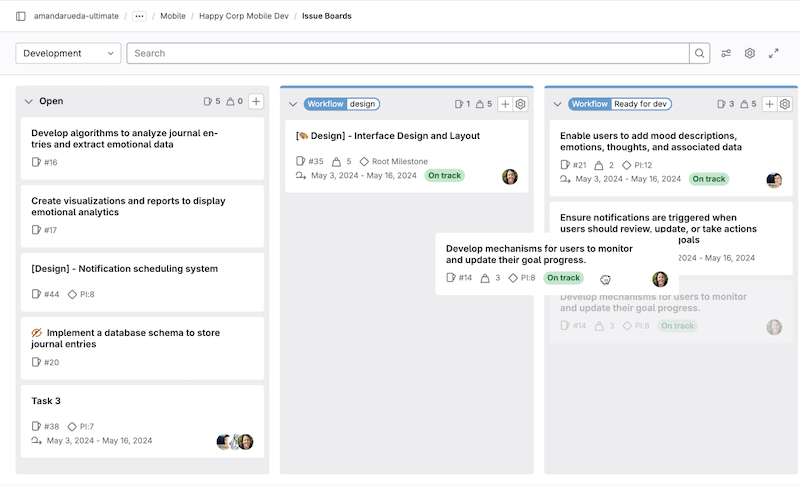The width and height of the screenshot is (800, 486).
Task: Open the board configuration gear icon
Action: pos(749,53)
